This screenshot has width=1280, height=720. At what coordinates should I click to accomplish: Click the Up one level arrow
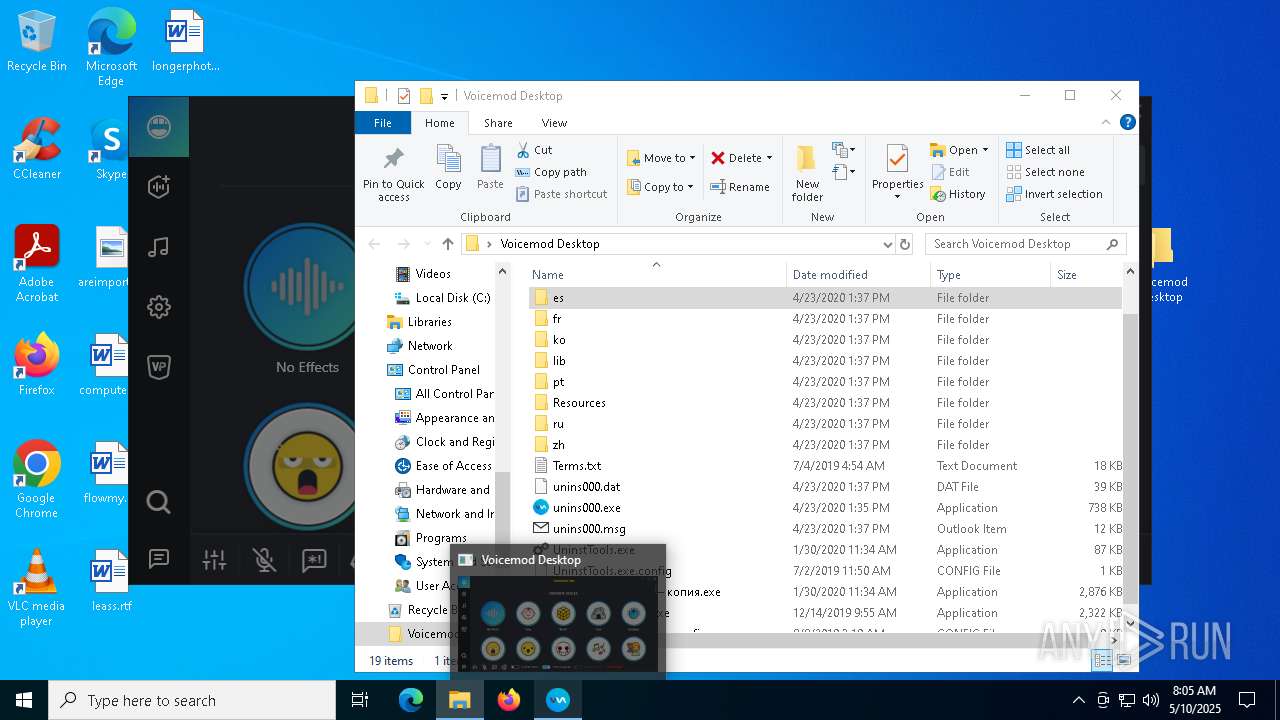pos(447,244)
